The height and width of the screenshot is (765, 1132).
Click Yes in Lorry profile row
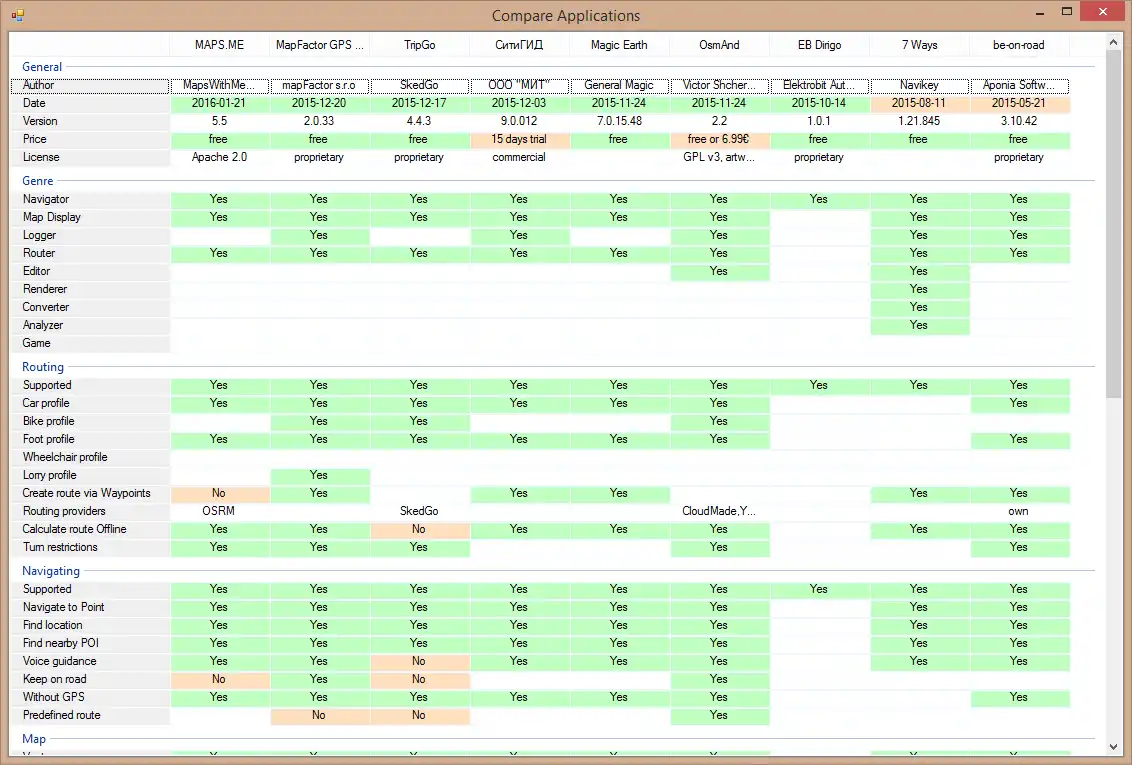pyautogui.click(x=319, y=476)
